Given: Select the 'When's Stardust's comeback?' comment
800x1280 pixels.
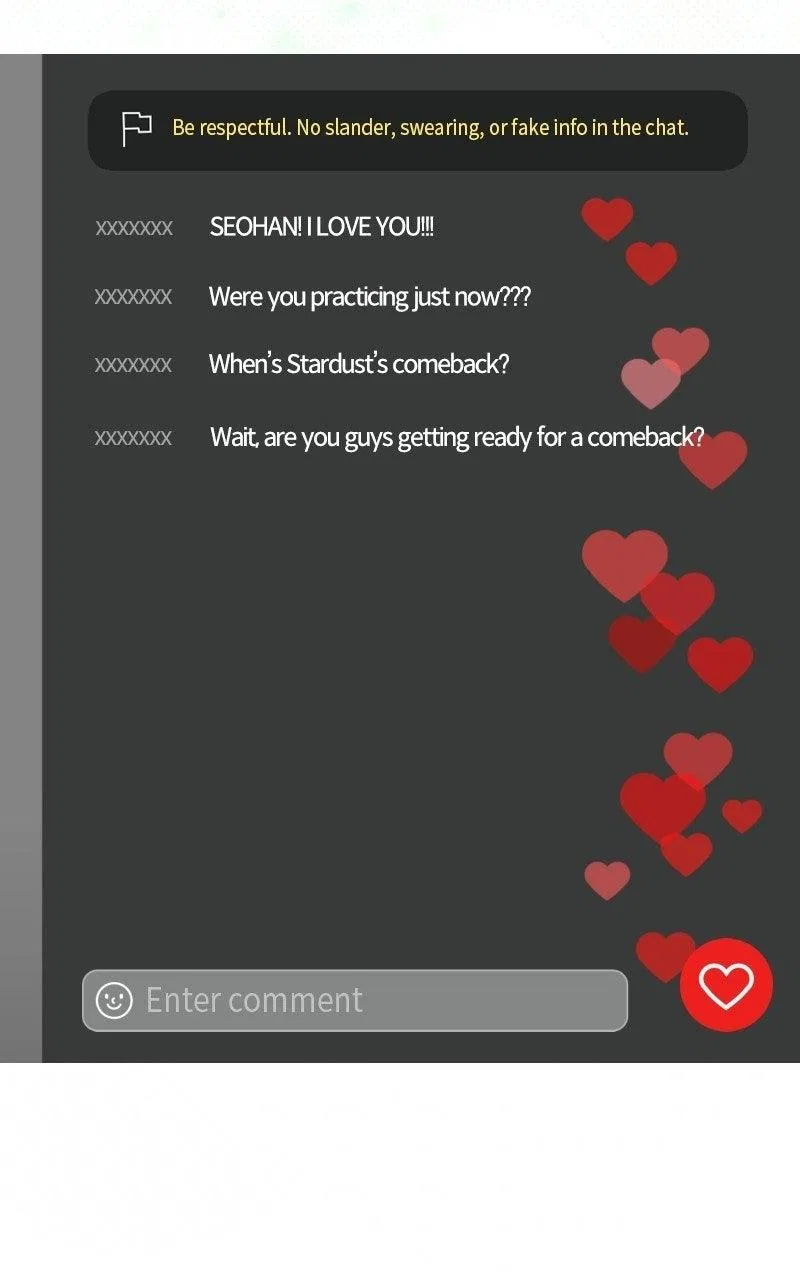Looking at the screenshot, I should point(359,364).
